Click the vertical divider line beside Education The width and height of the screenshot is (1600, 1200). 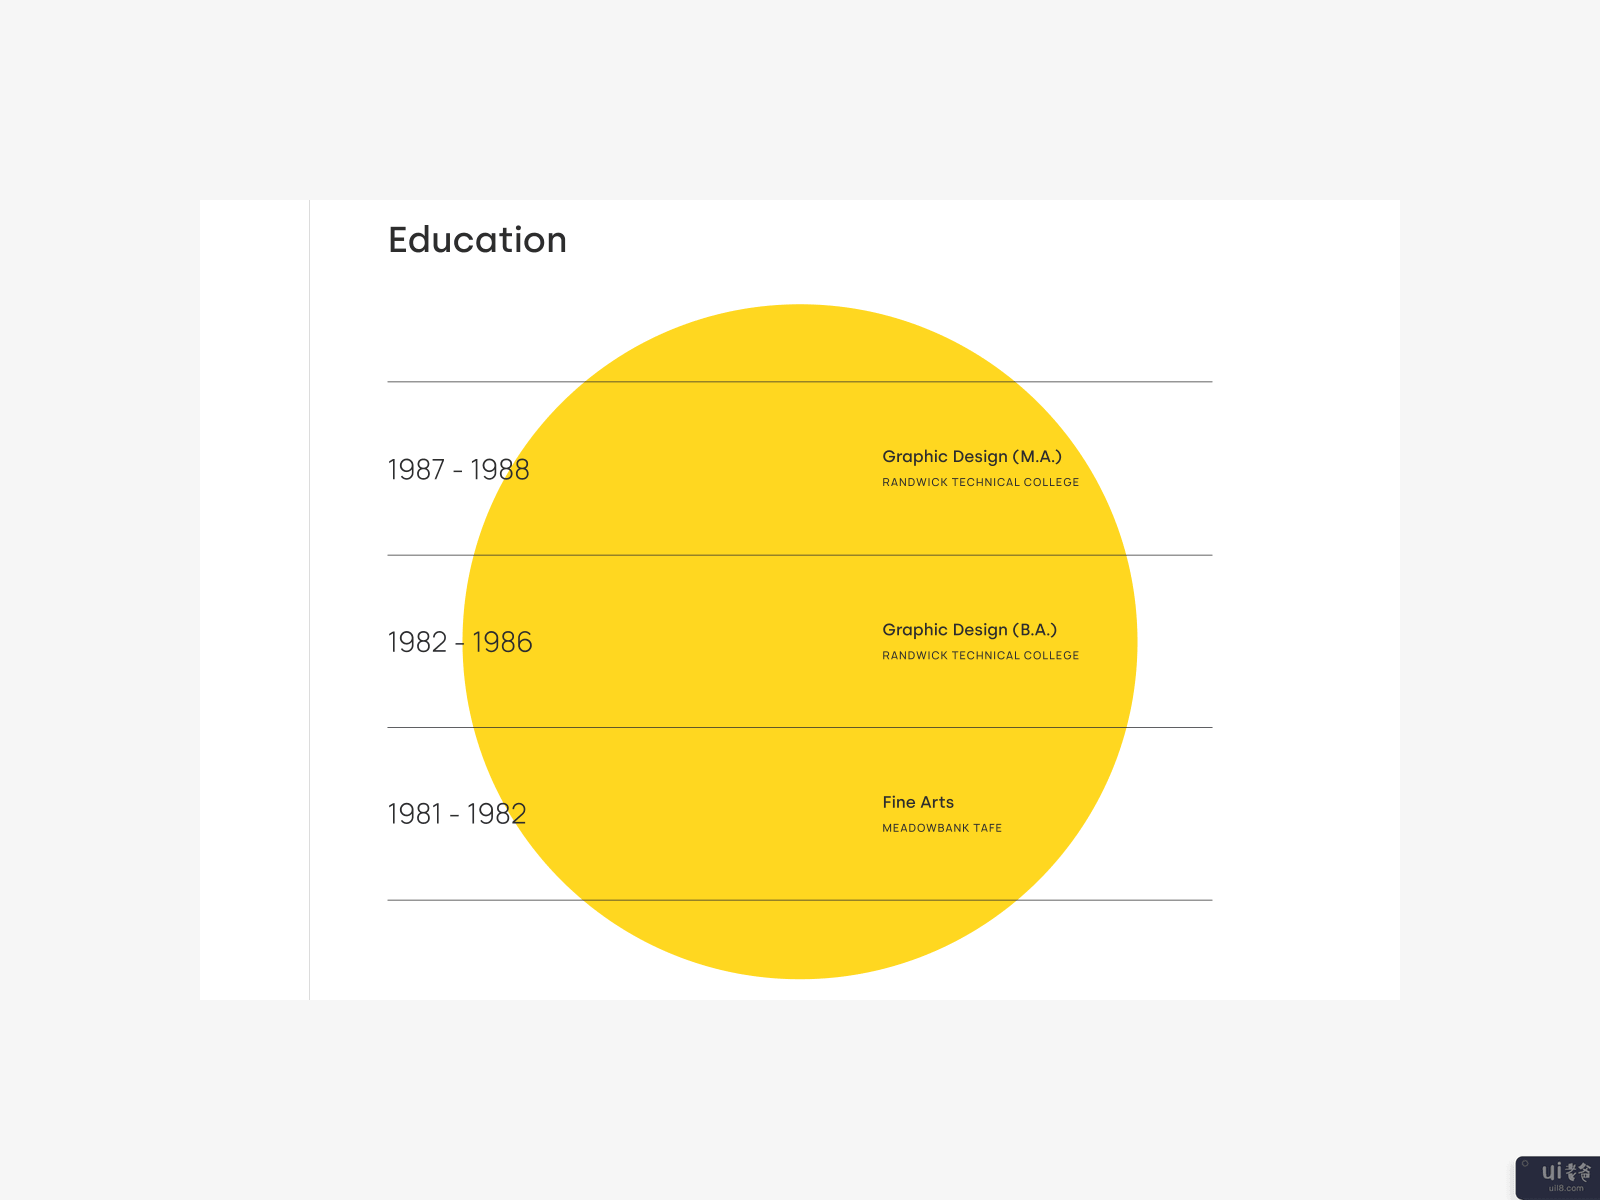pyautogui.click(x=310, y=600)
